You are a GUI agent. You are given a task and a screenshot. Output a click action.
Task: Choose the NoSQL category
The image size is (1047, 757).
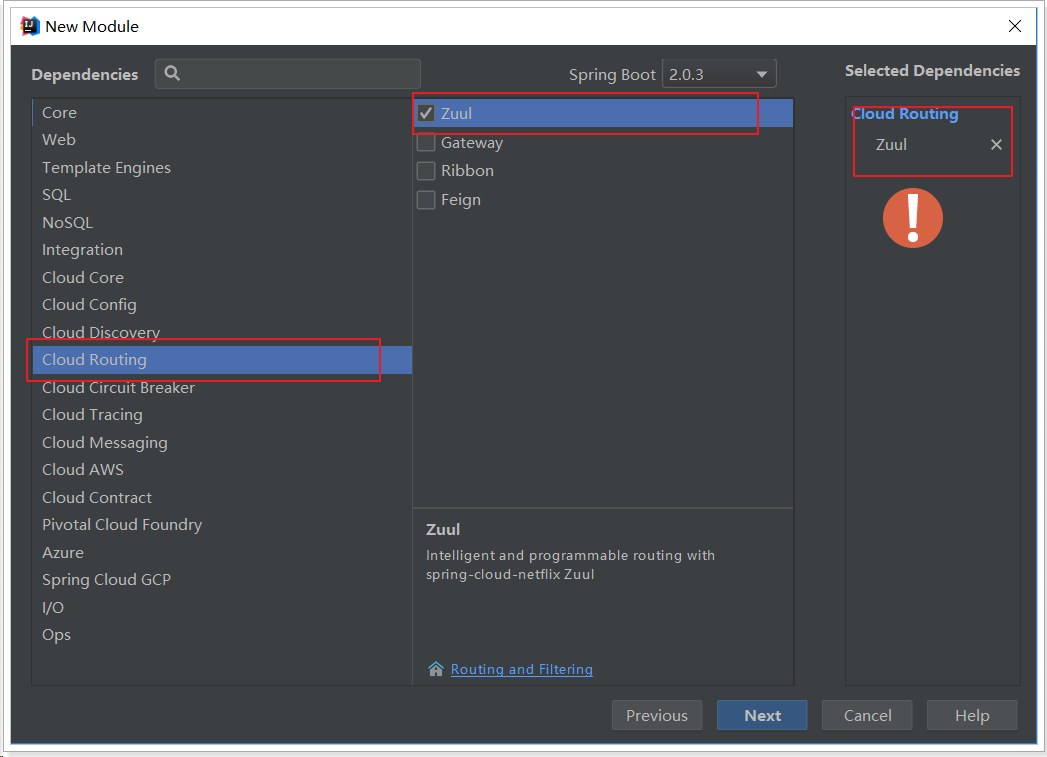pyautogui.click(x=222, y=222)
